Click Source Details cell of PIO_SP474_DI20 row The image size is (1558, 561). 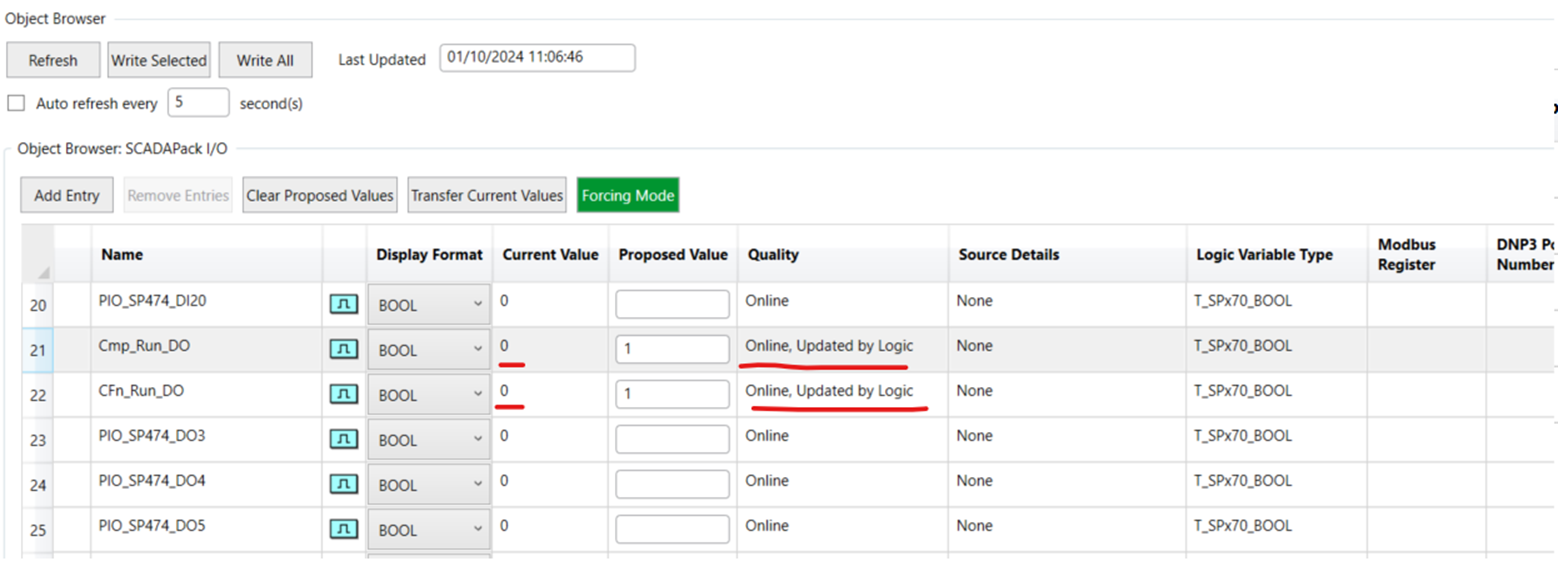coord(1067,304)
